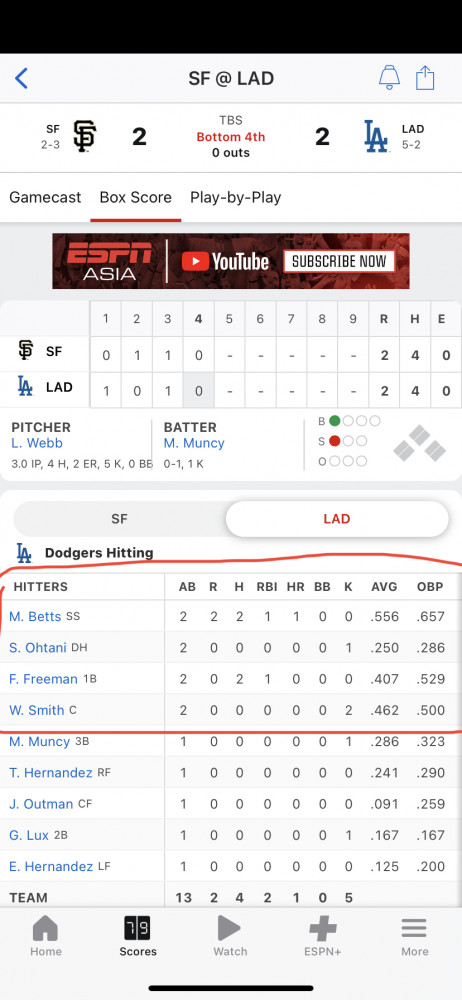Open S. Ohtani player page
The width and height of the screenshot is (462, 1000).
38,647
